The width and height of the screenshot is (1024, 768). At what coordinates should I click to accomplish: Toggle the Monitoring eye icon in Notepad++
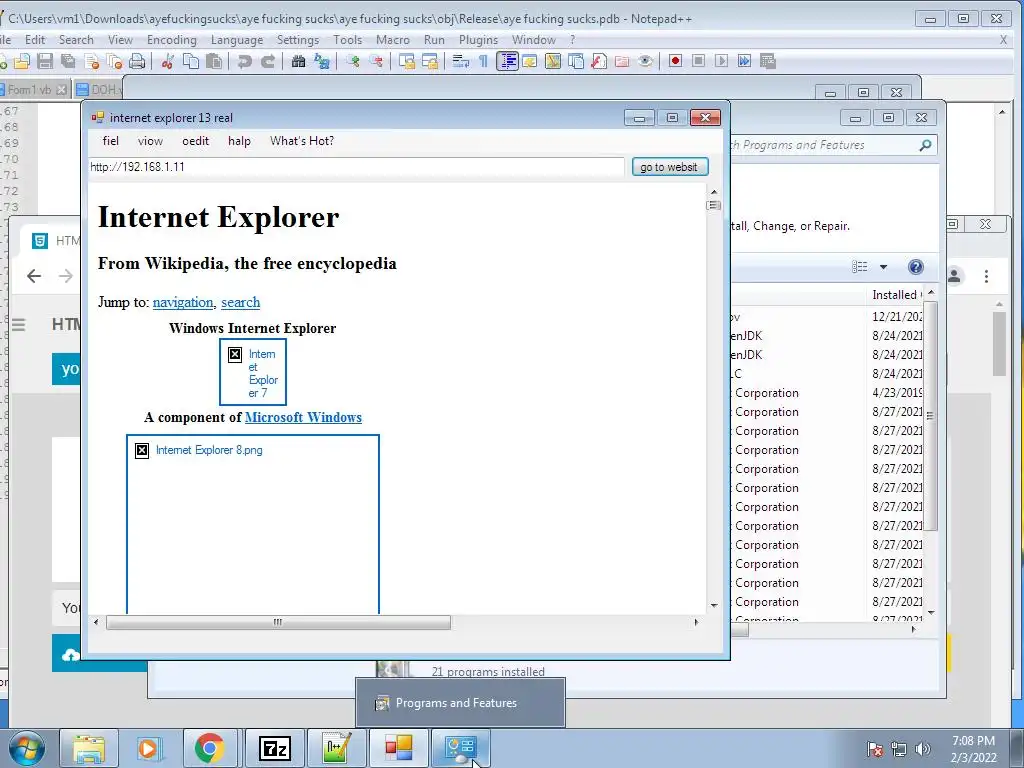[645, 61]
